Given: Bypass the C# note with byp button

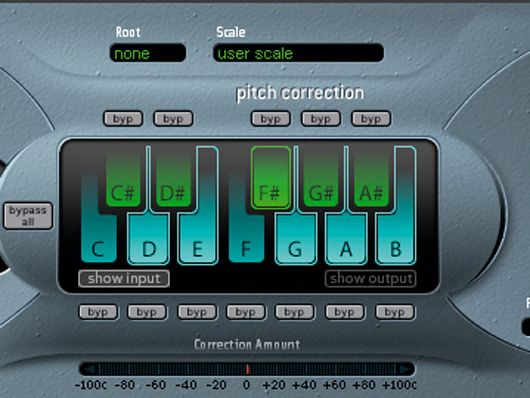Looking at the screenshot, I should (x=123, y=119).
